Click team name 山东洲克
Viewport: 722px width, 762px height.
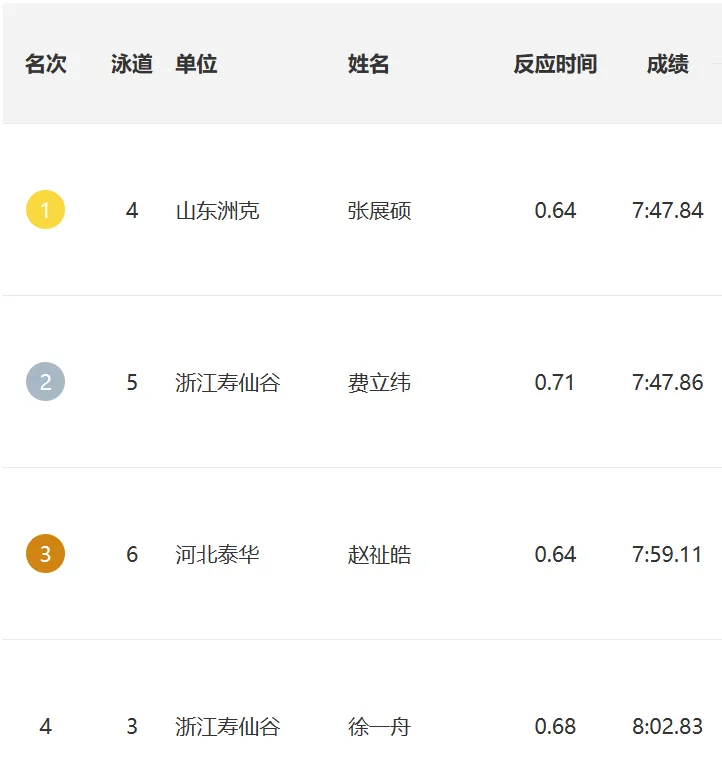point(218,210)
